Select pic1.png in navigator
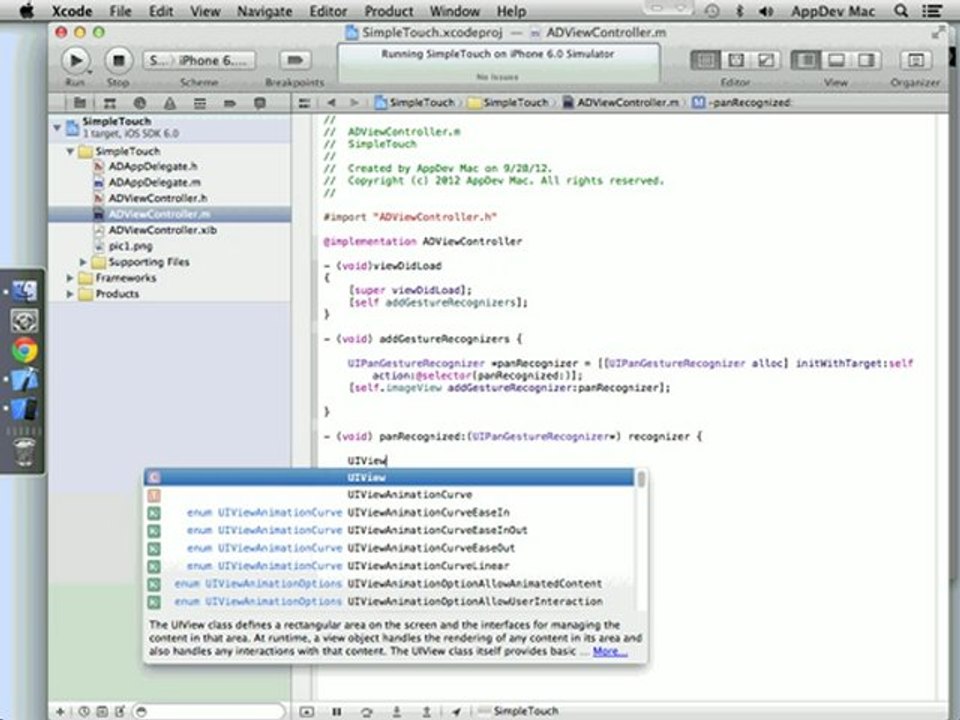 tap(130, 246)
